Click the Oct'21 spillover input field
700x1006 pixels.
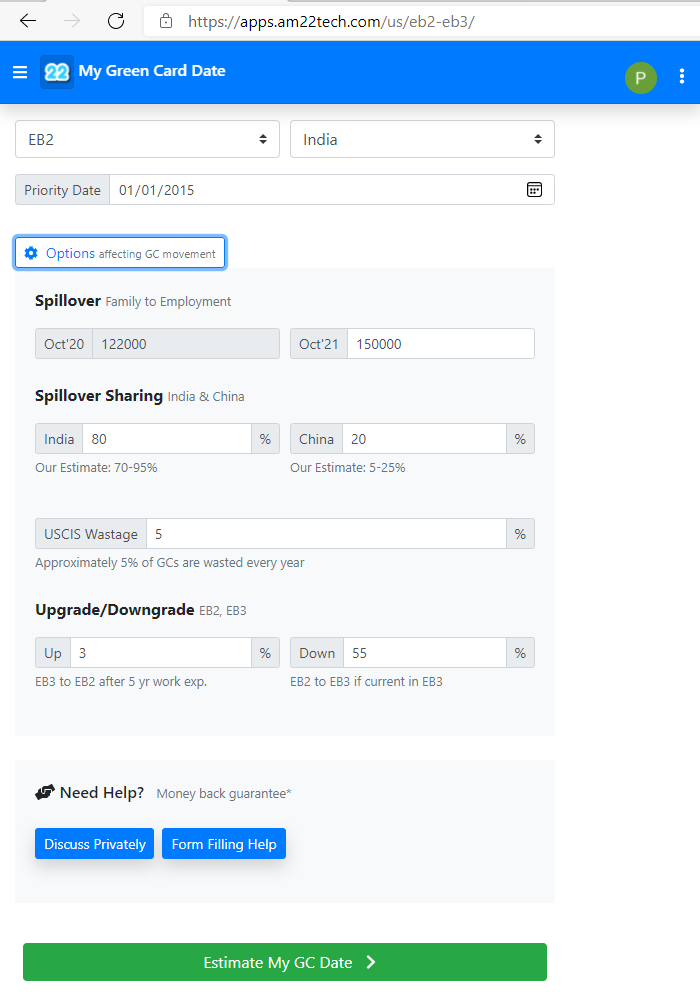pos(440,344)
